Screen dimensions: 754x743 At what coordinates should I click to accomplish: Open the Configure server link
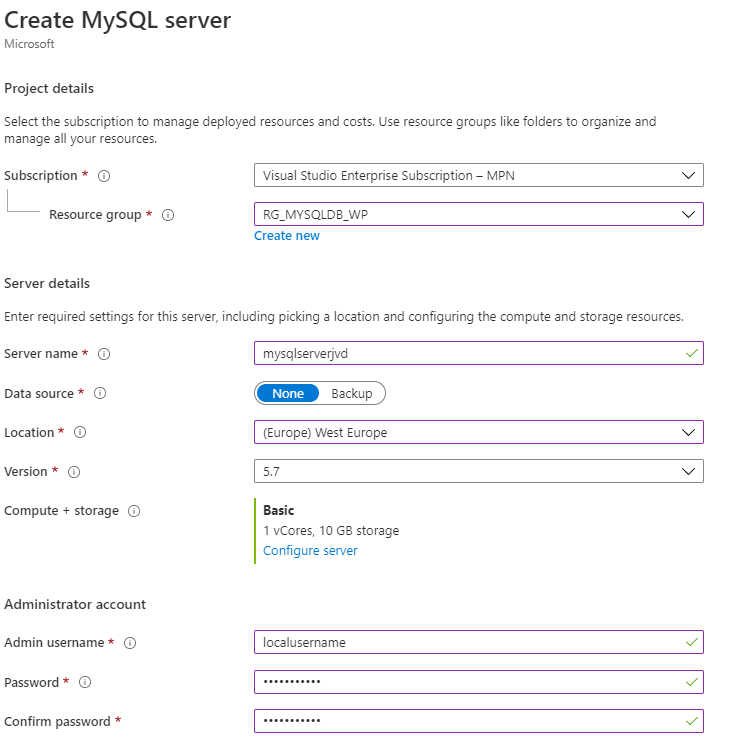pos(310,551)
